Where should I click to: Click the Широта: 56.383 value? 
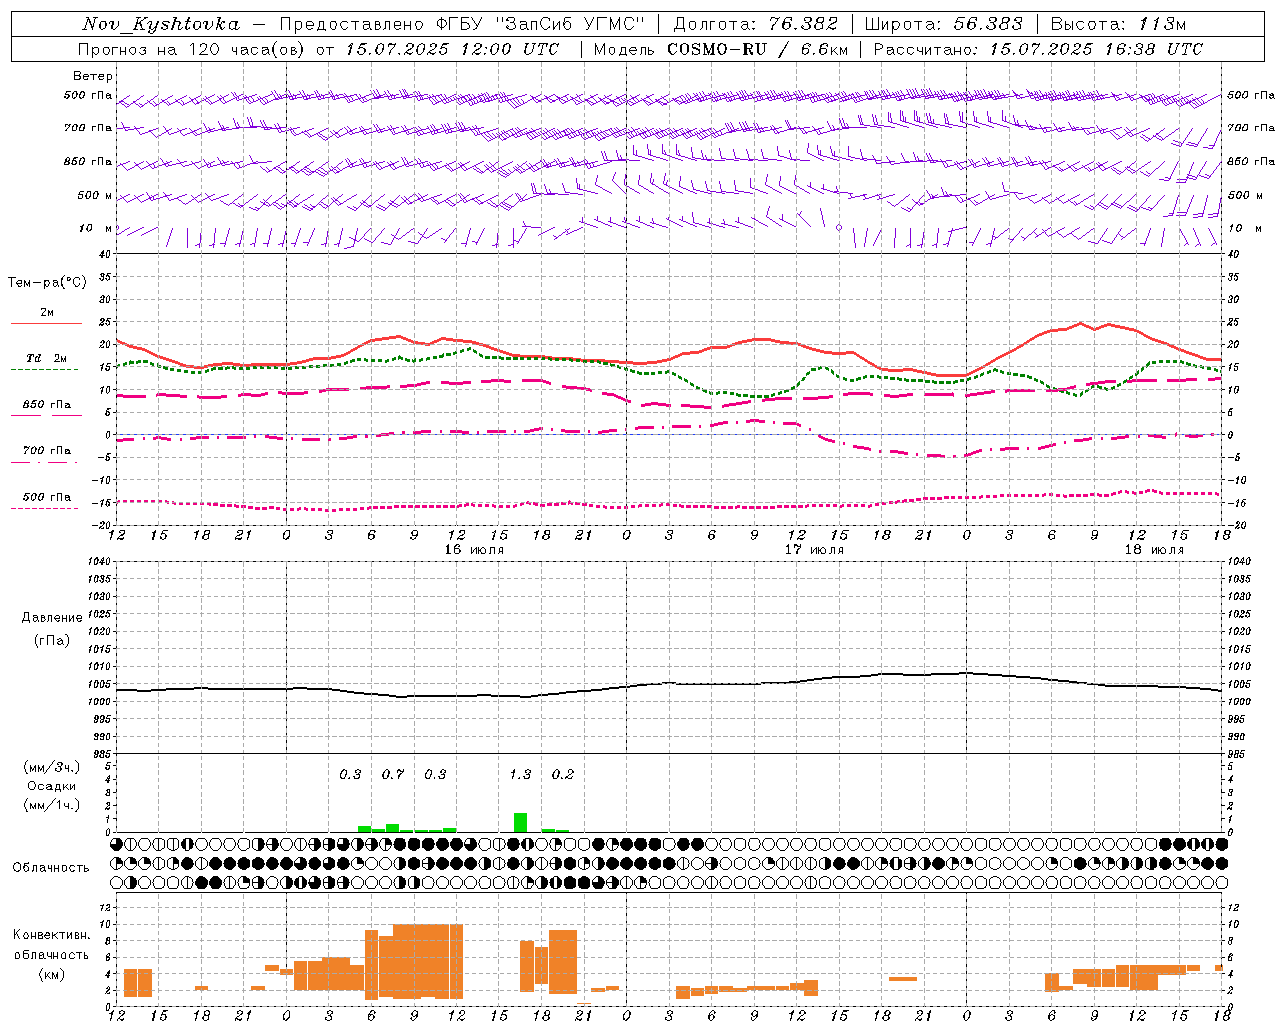944,24
